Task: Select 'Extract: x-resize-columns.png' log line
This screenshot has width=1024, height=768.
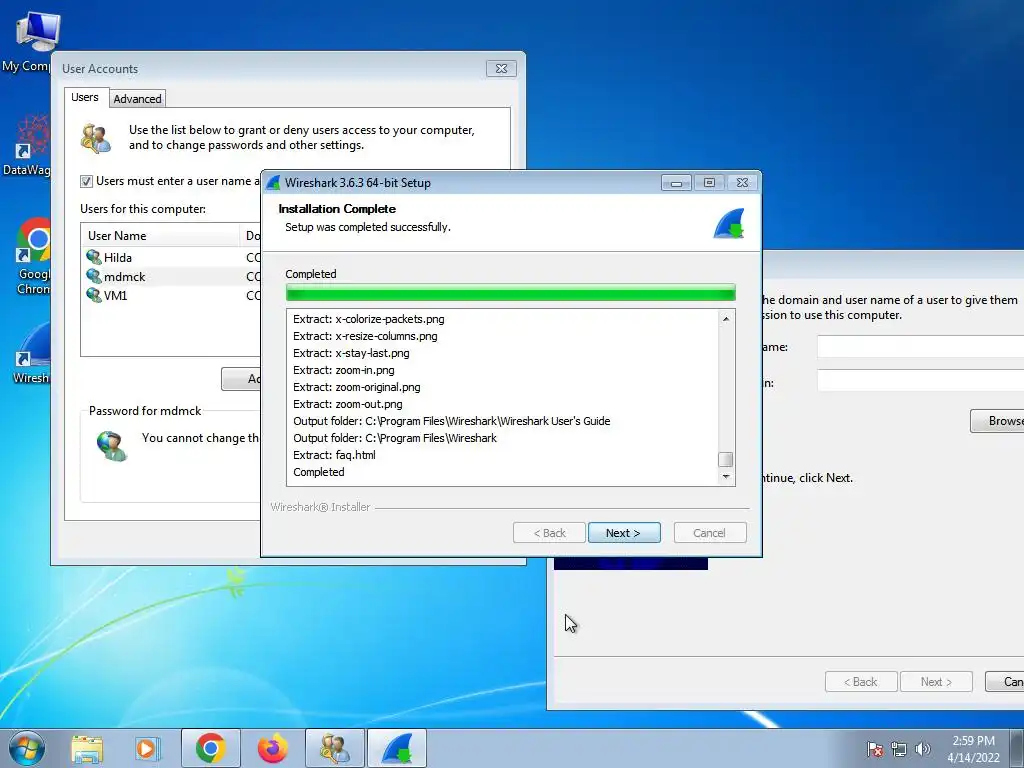Action: pos(365,336)
